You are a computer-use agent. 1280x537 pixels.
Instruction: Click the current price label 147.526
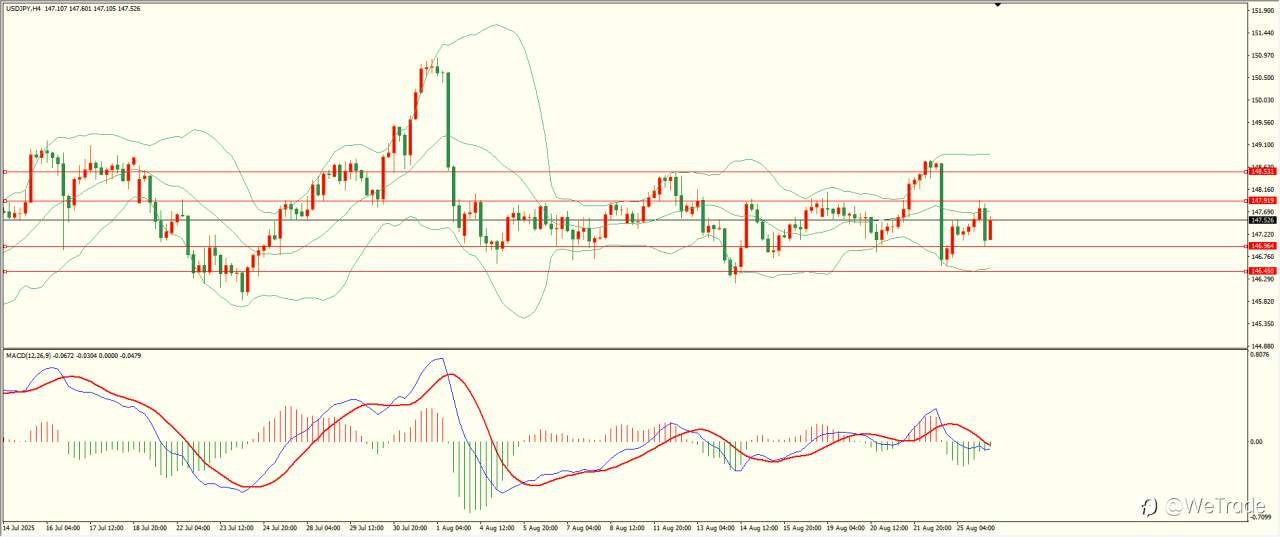1261,220
